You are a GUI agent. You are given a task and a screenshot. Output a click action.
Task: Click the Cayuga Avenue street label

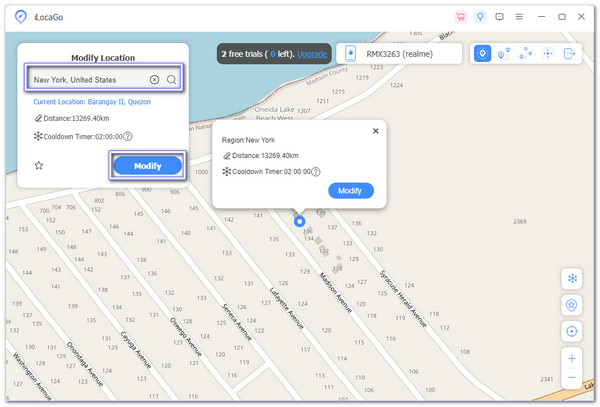[135, 350]
